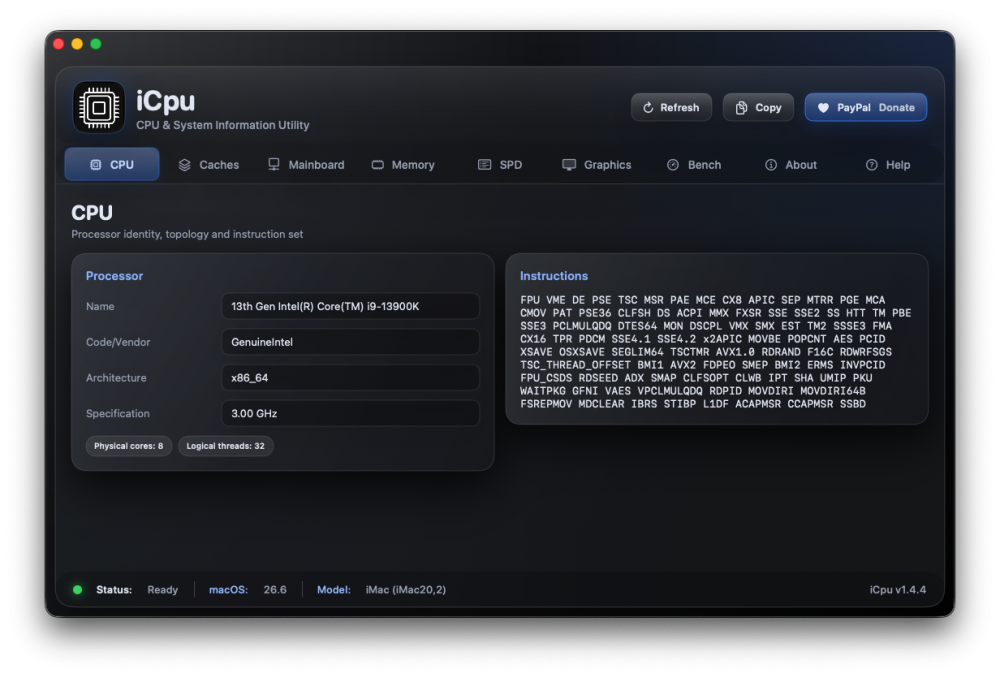Click the CPU section heading

click(92, 213)
